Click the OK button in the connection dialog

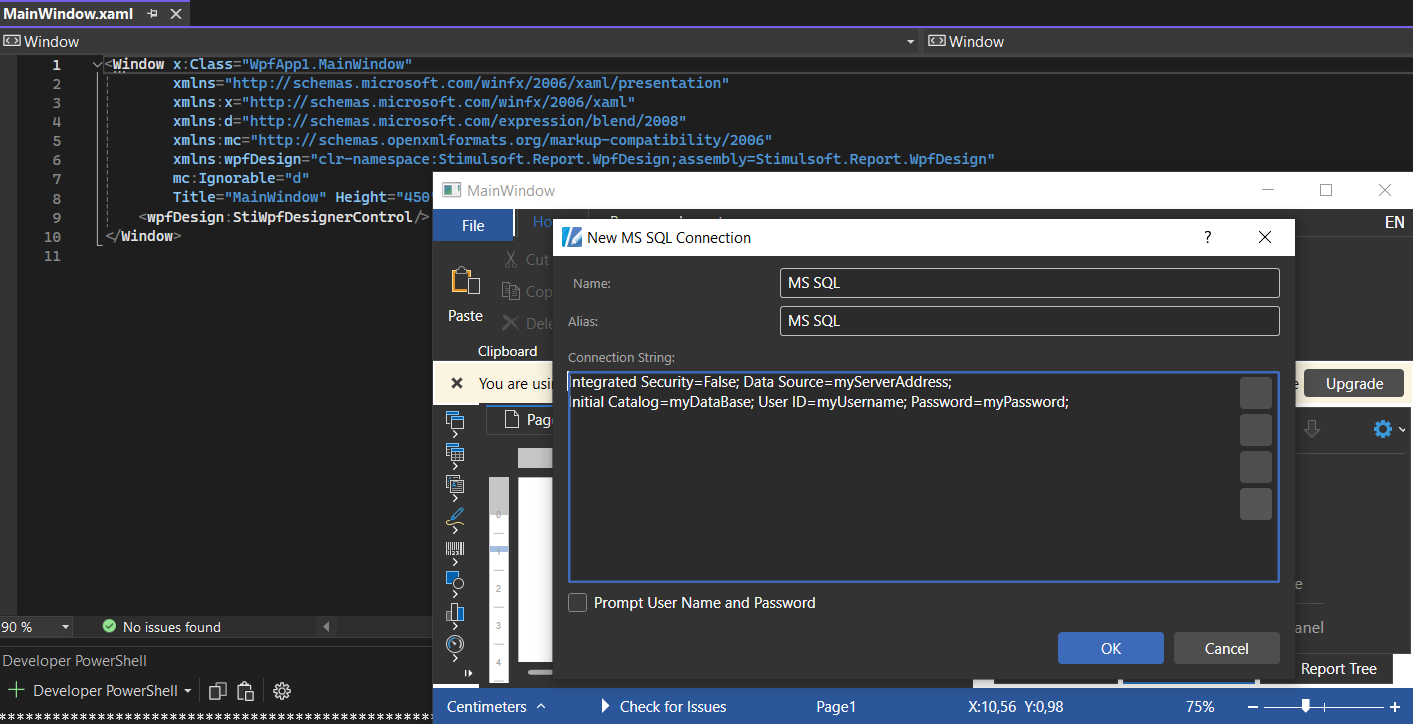coord(1111,648)
